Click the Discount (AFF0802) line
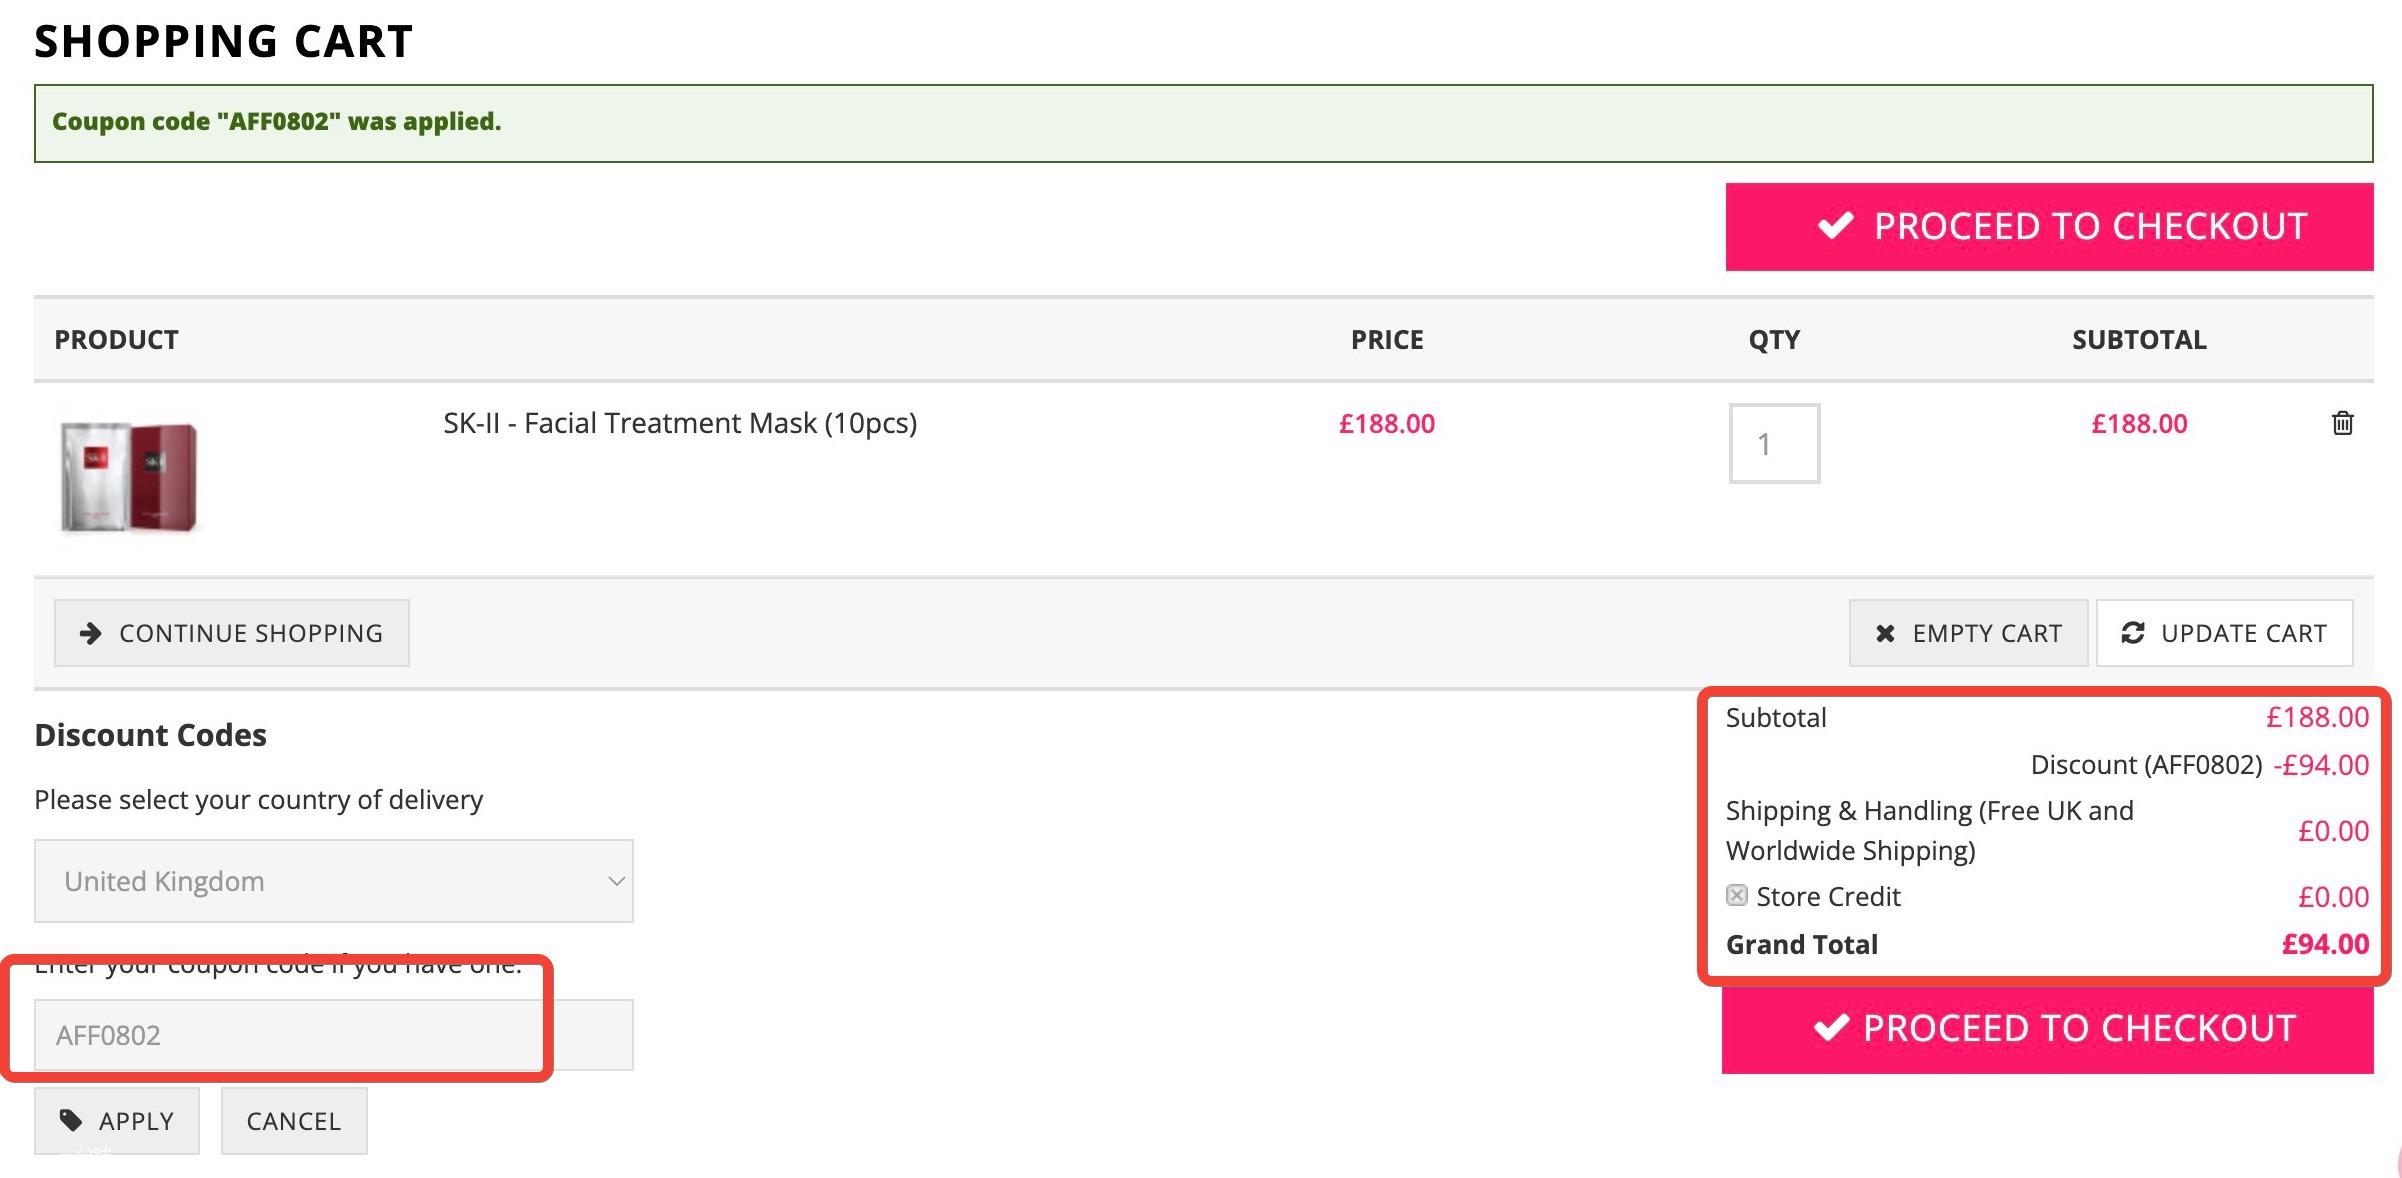Screen dimensions: 2402x1178 click(2146, 765)
